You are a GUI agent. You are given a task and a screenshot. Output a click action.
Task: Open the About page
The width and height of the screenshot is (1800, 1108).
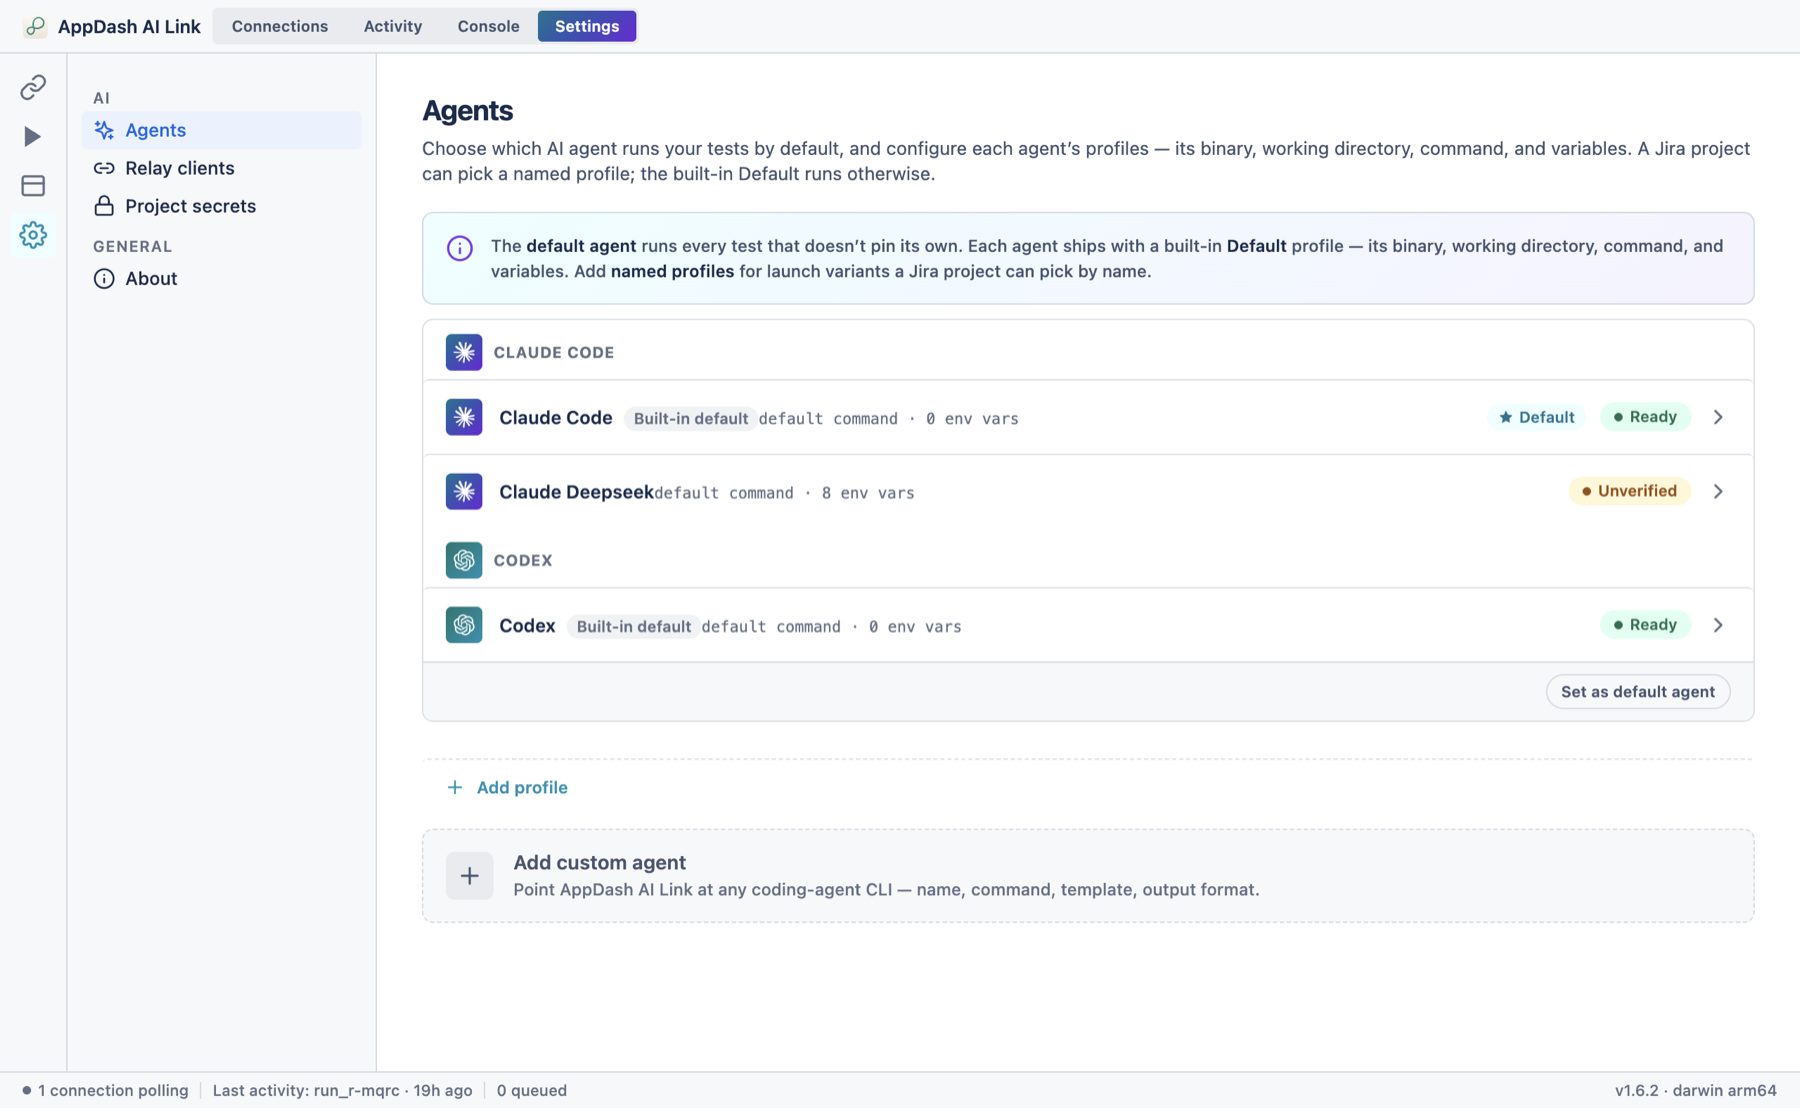(222, 279)
